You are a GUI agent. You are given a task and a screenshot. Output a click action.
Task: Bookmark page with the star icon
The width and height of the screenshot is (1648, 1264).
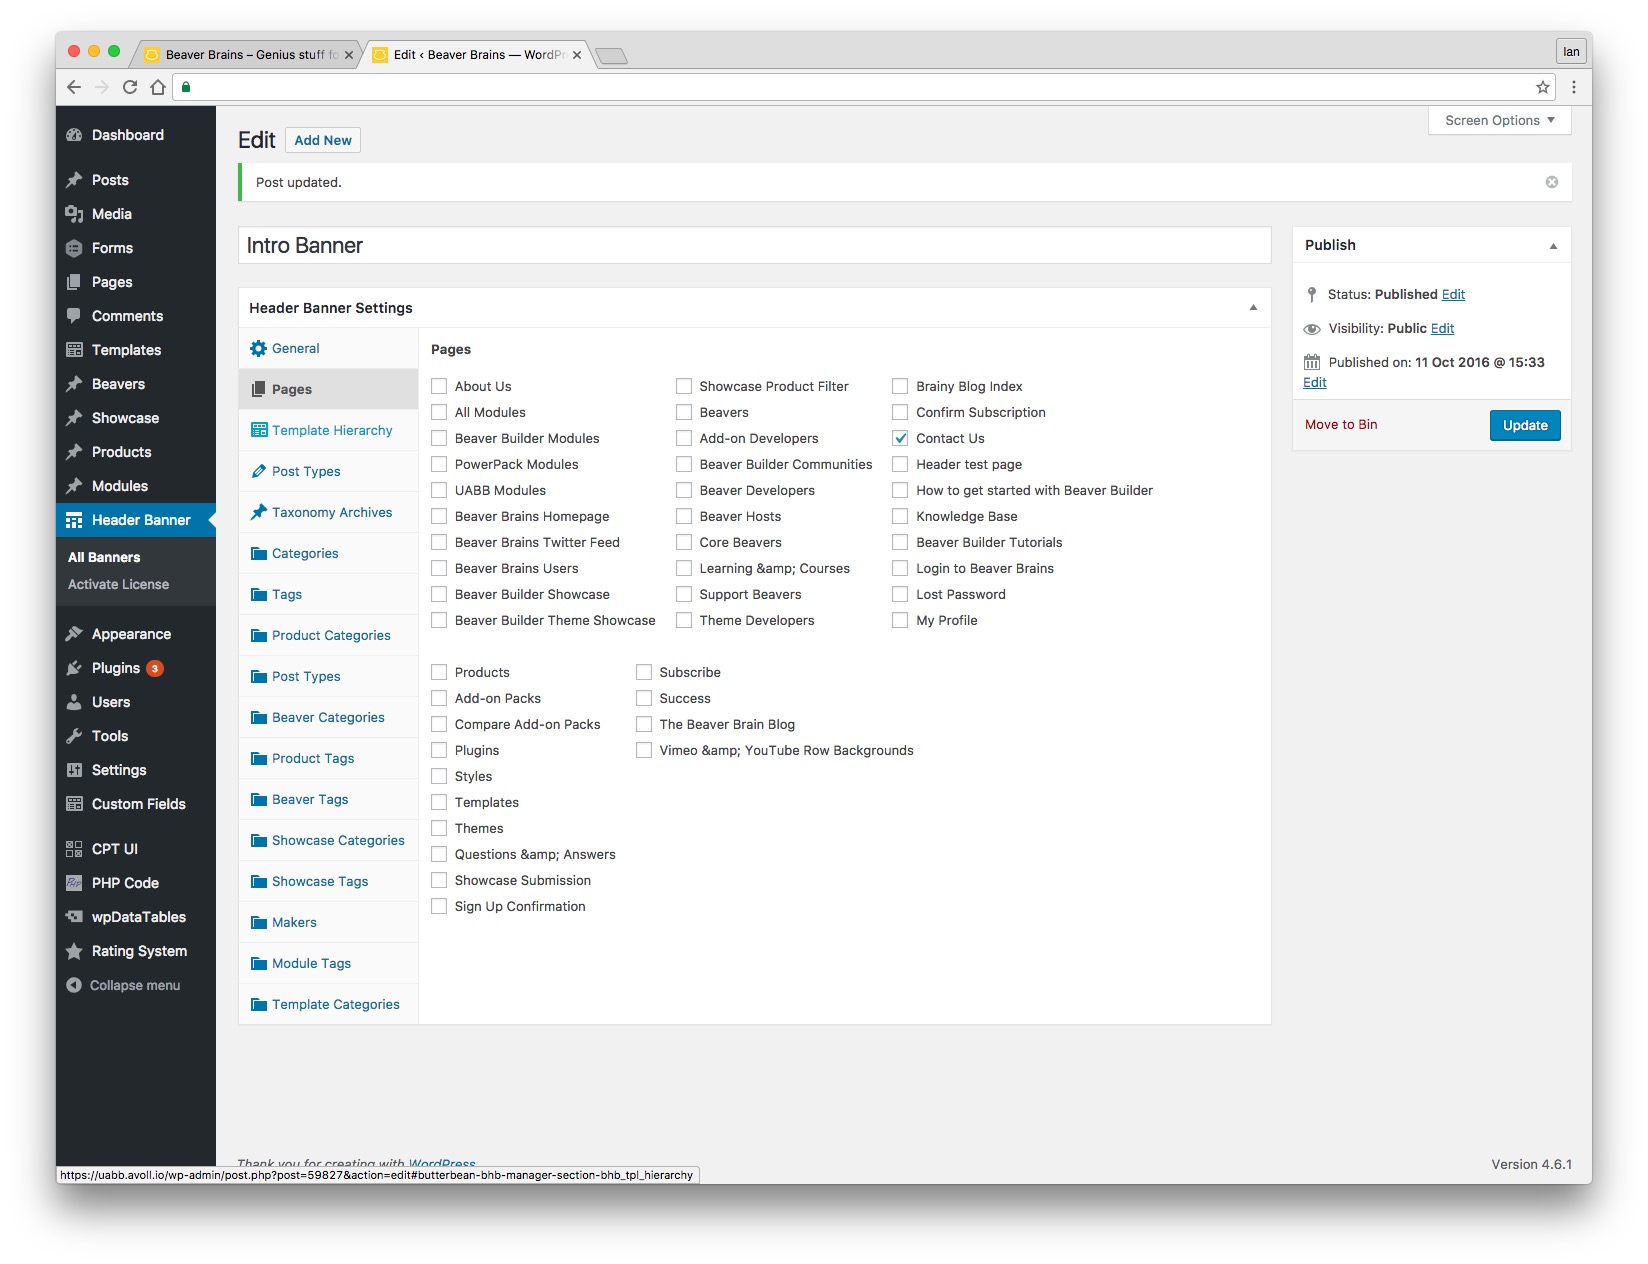pyautogui.click(x=1542, y=87)
